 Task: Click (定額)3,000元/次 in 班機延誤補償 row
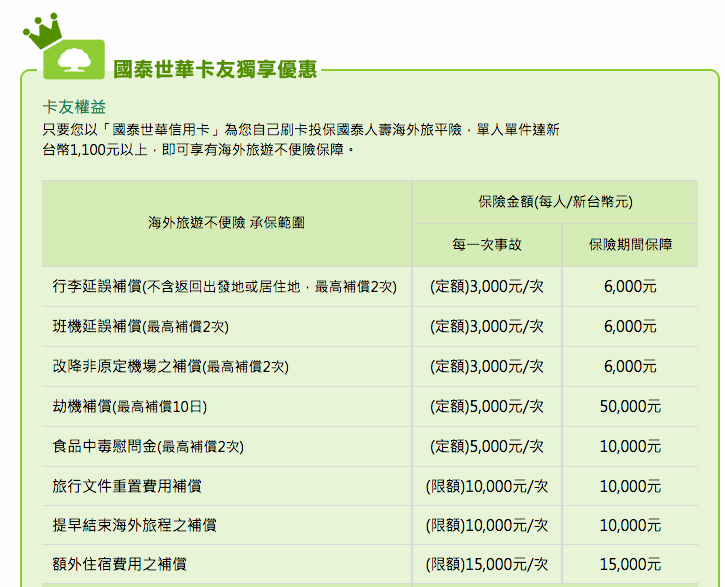pos(487,326)
